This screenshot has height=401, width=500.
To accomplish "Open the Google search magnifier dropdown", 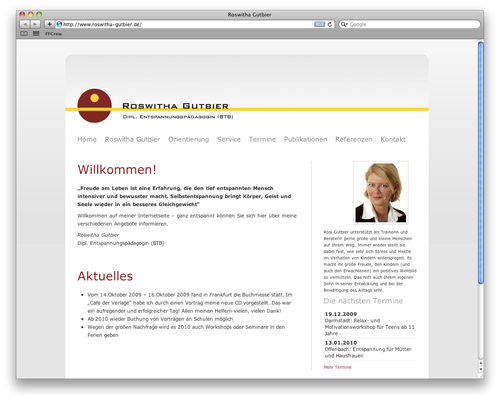I will point(344,24).
